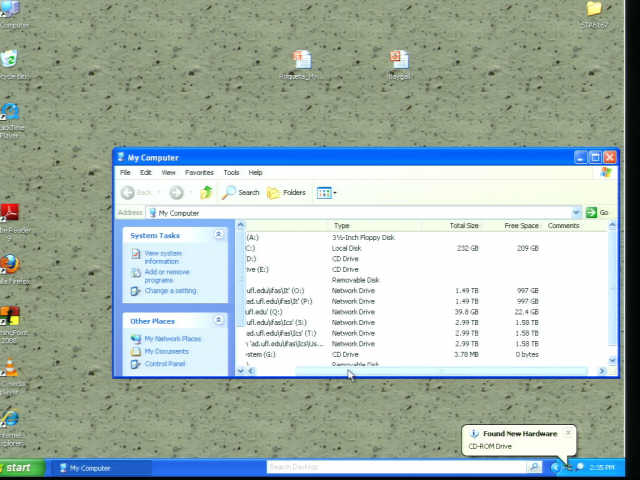The image size is (640, 480).
Task: Open the Help menu
Action: tap(256, 173)
